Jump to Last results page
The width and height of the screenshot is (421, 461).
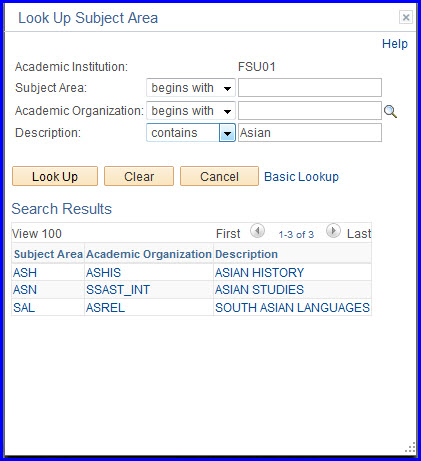click(359, 234)
